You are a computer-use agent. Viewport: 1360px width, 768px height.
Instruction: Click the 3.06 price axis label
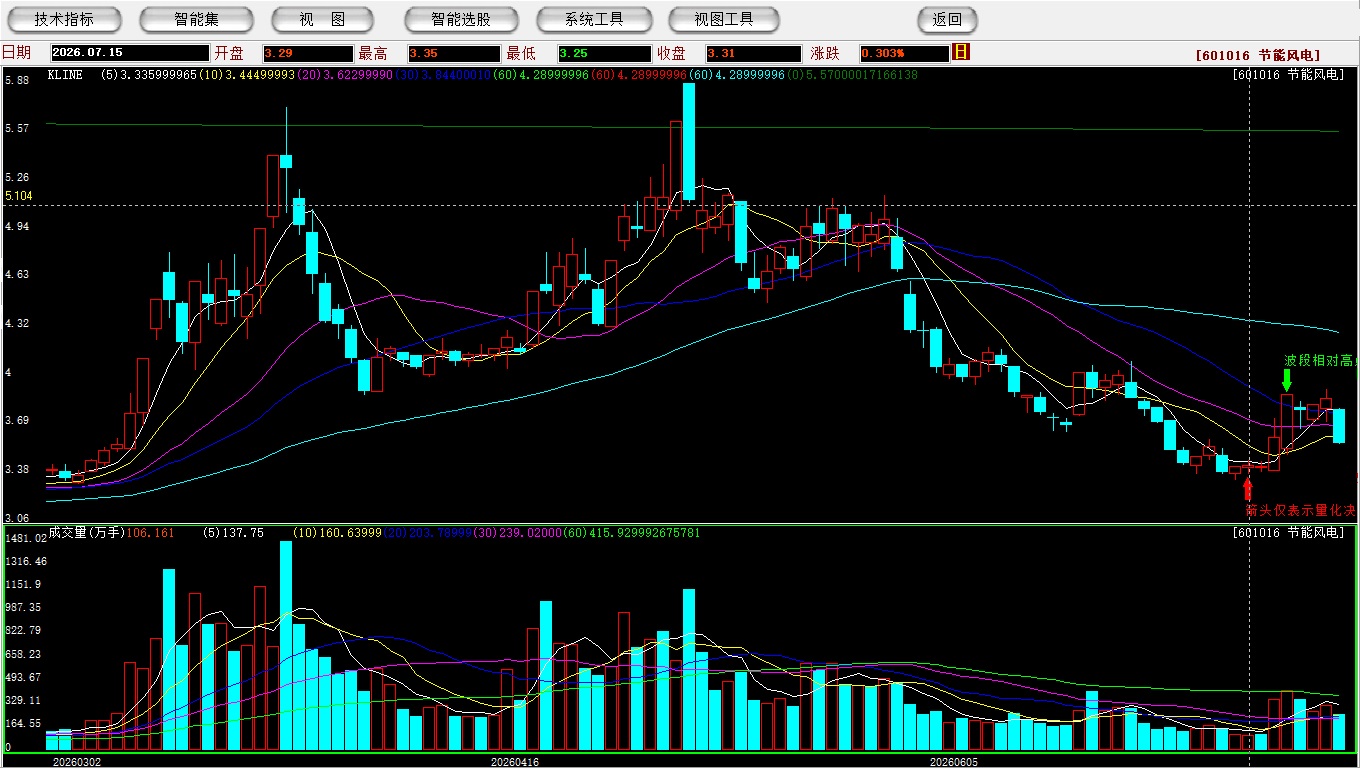coord(16,518)
